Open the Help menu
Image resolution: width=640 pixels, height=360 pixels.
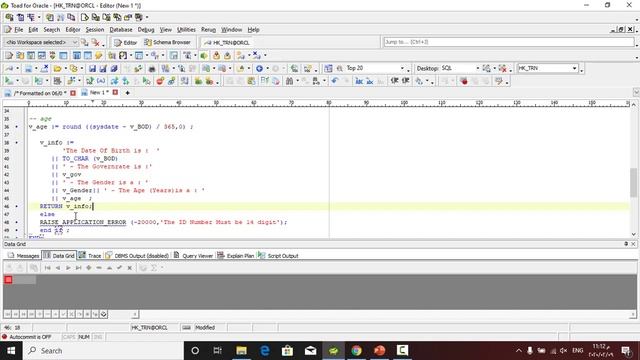(253, 30)
